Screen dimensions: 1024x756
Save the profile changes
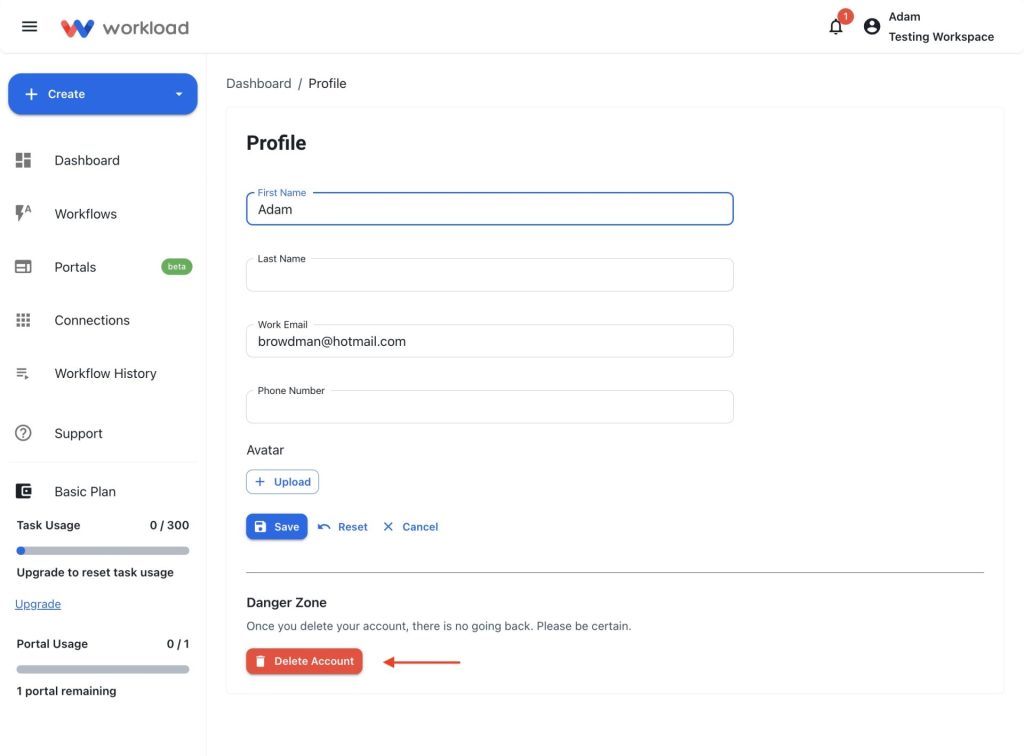coord(277,527)
